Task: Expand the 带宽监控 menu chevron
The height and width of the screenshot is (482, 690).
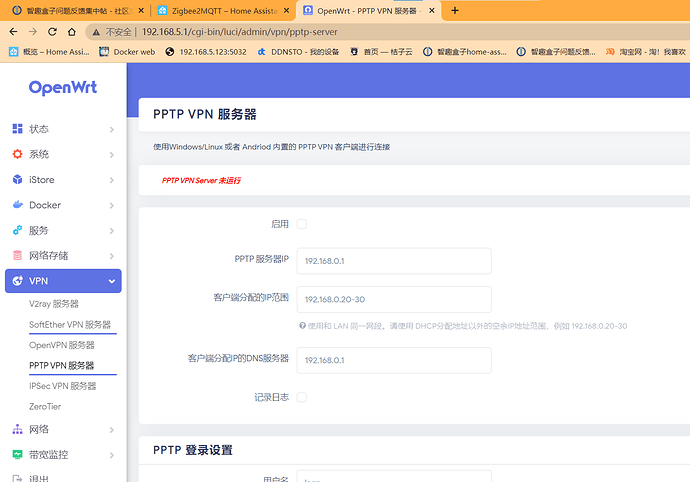Action: click(x=112, y=455)
